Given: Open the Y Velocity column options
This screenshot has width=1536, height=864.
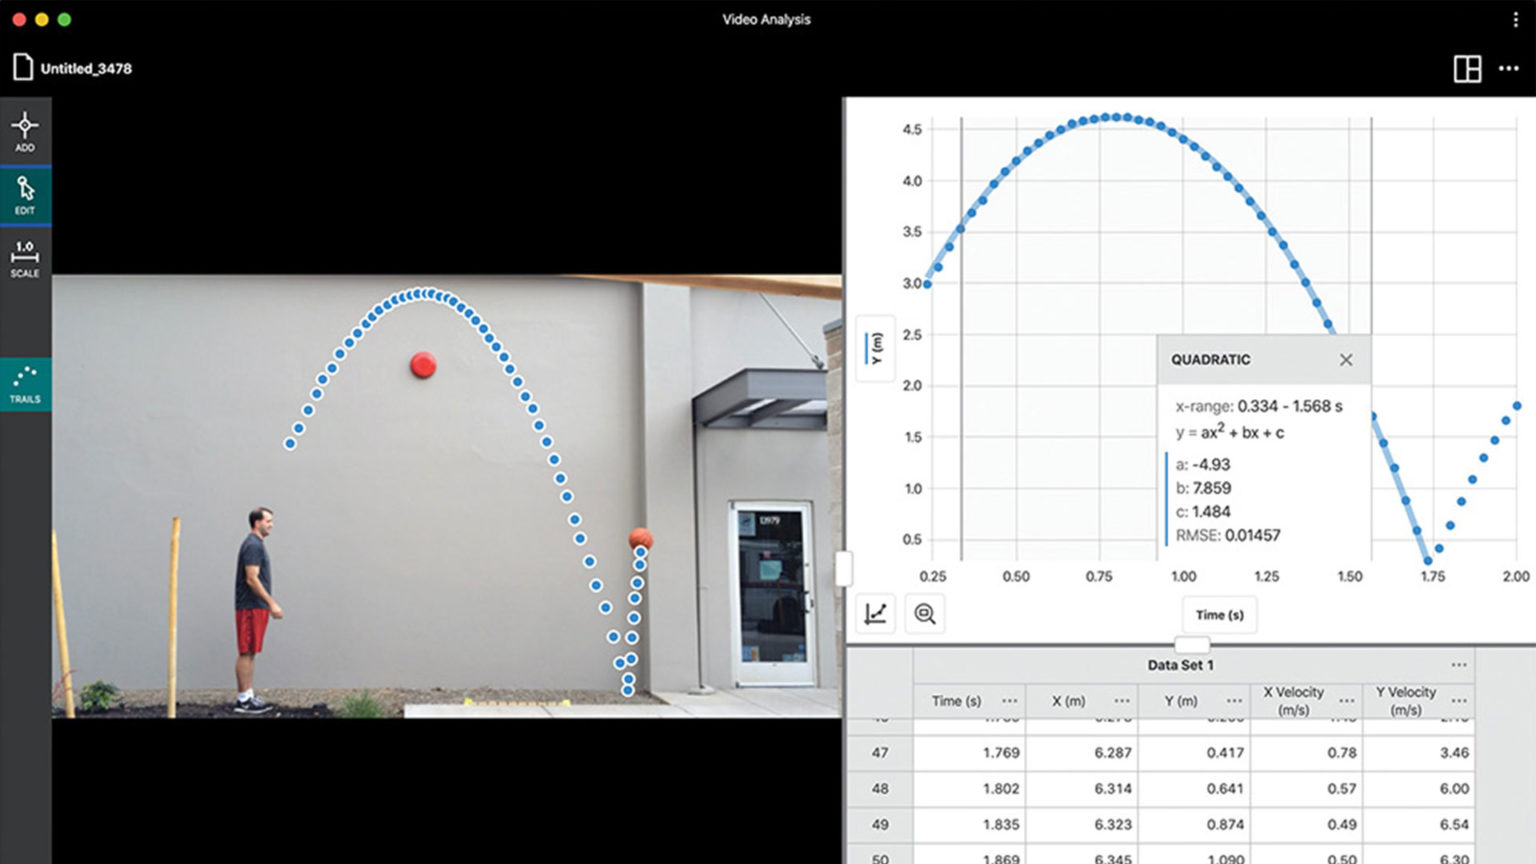Looking at the screenshot, I should coord(1460,700).
